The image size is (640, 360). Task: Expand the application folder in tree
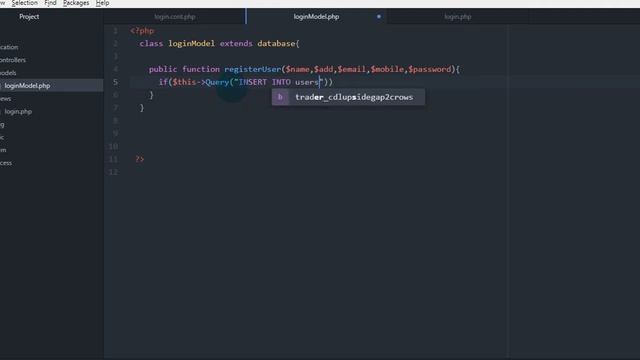point(9,47)
